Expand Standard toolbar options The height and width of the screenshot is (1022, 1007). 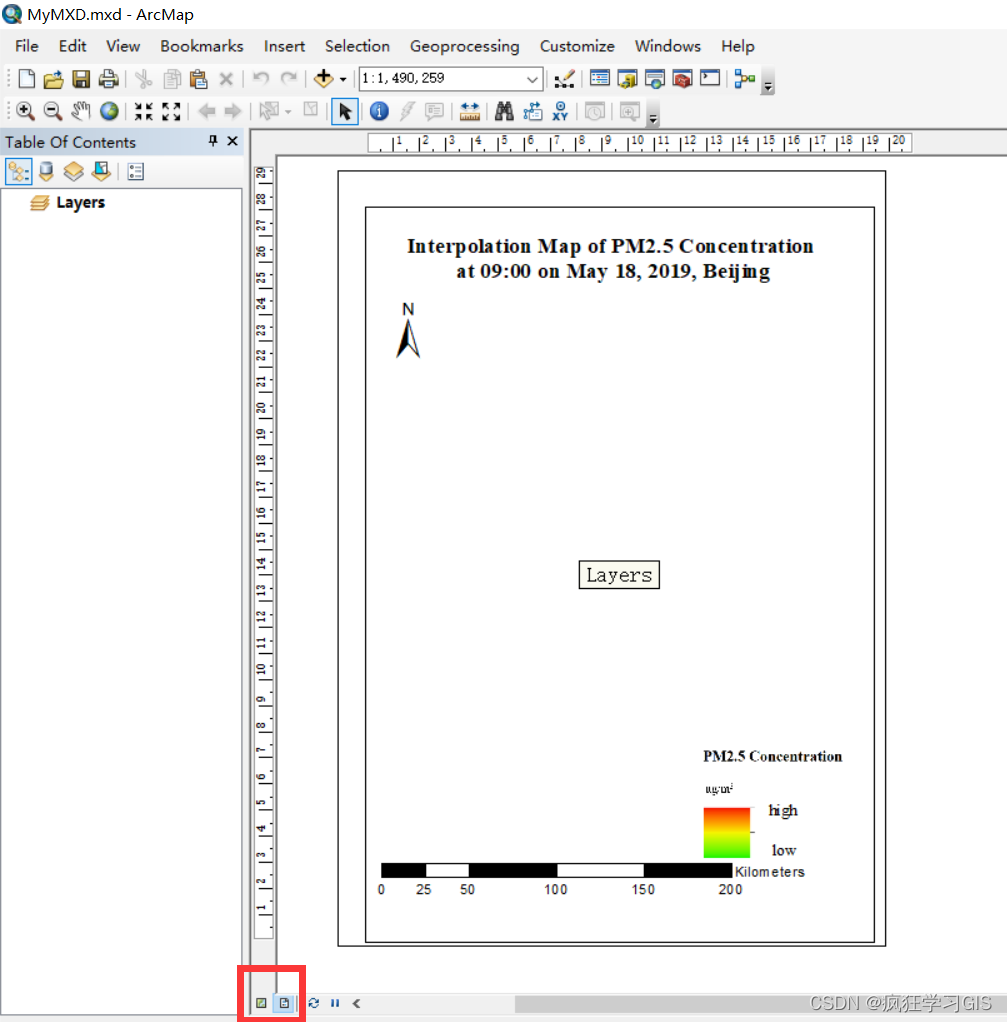pyautogui.click(x=768, y=83)
